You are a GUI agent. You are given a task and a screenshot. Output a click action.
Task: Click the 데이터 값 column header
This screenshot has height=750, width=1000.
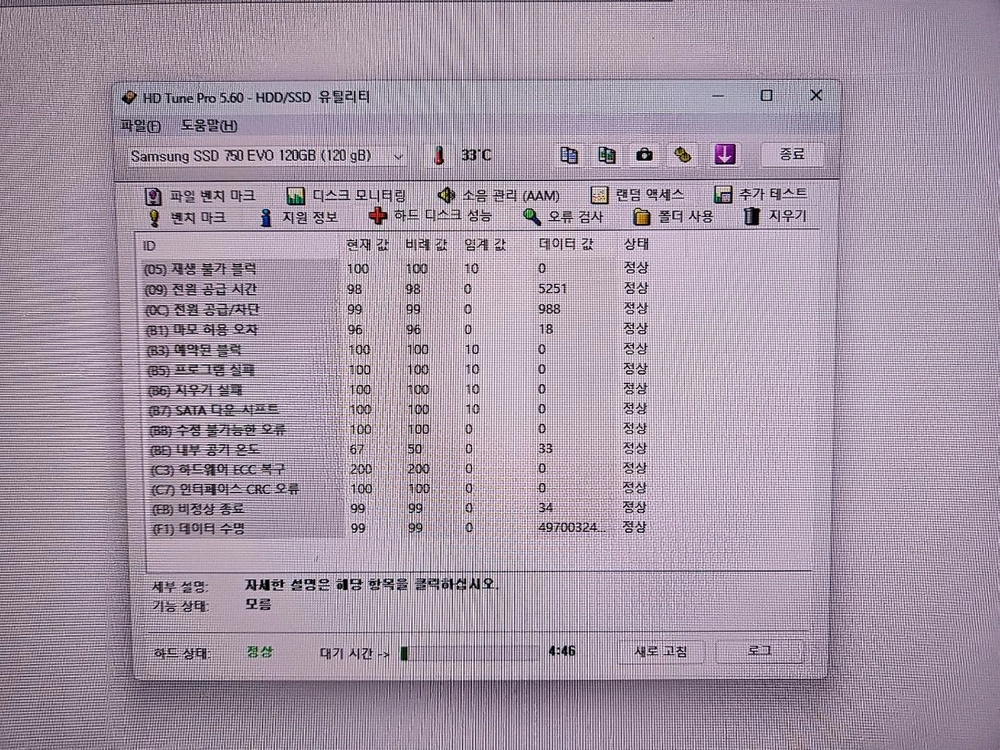click(566, 244)
